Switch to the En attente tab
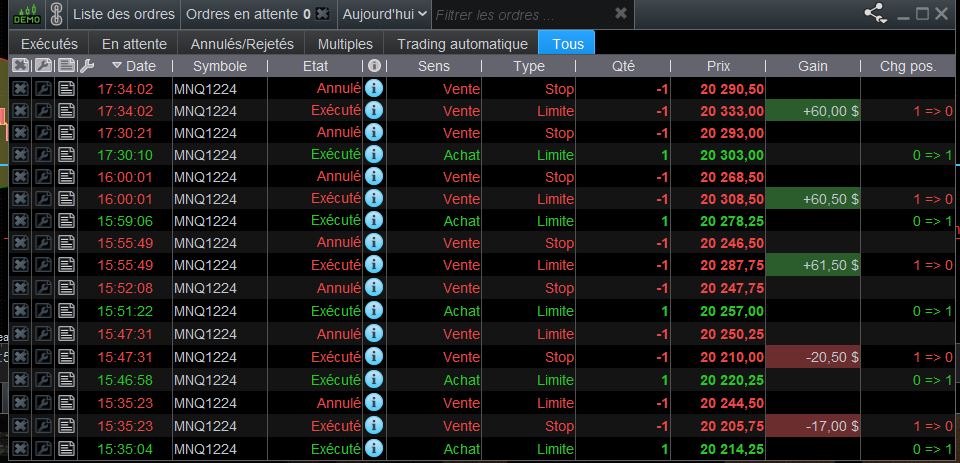This screenshot has width=960, height=463. 134,44
